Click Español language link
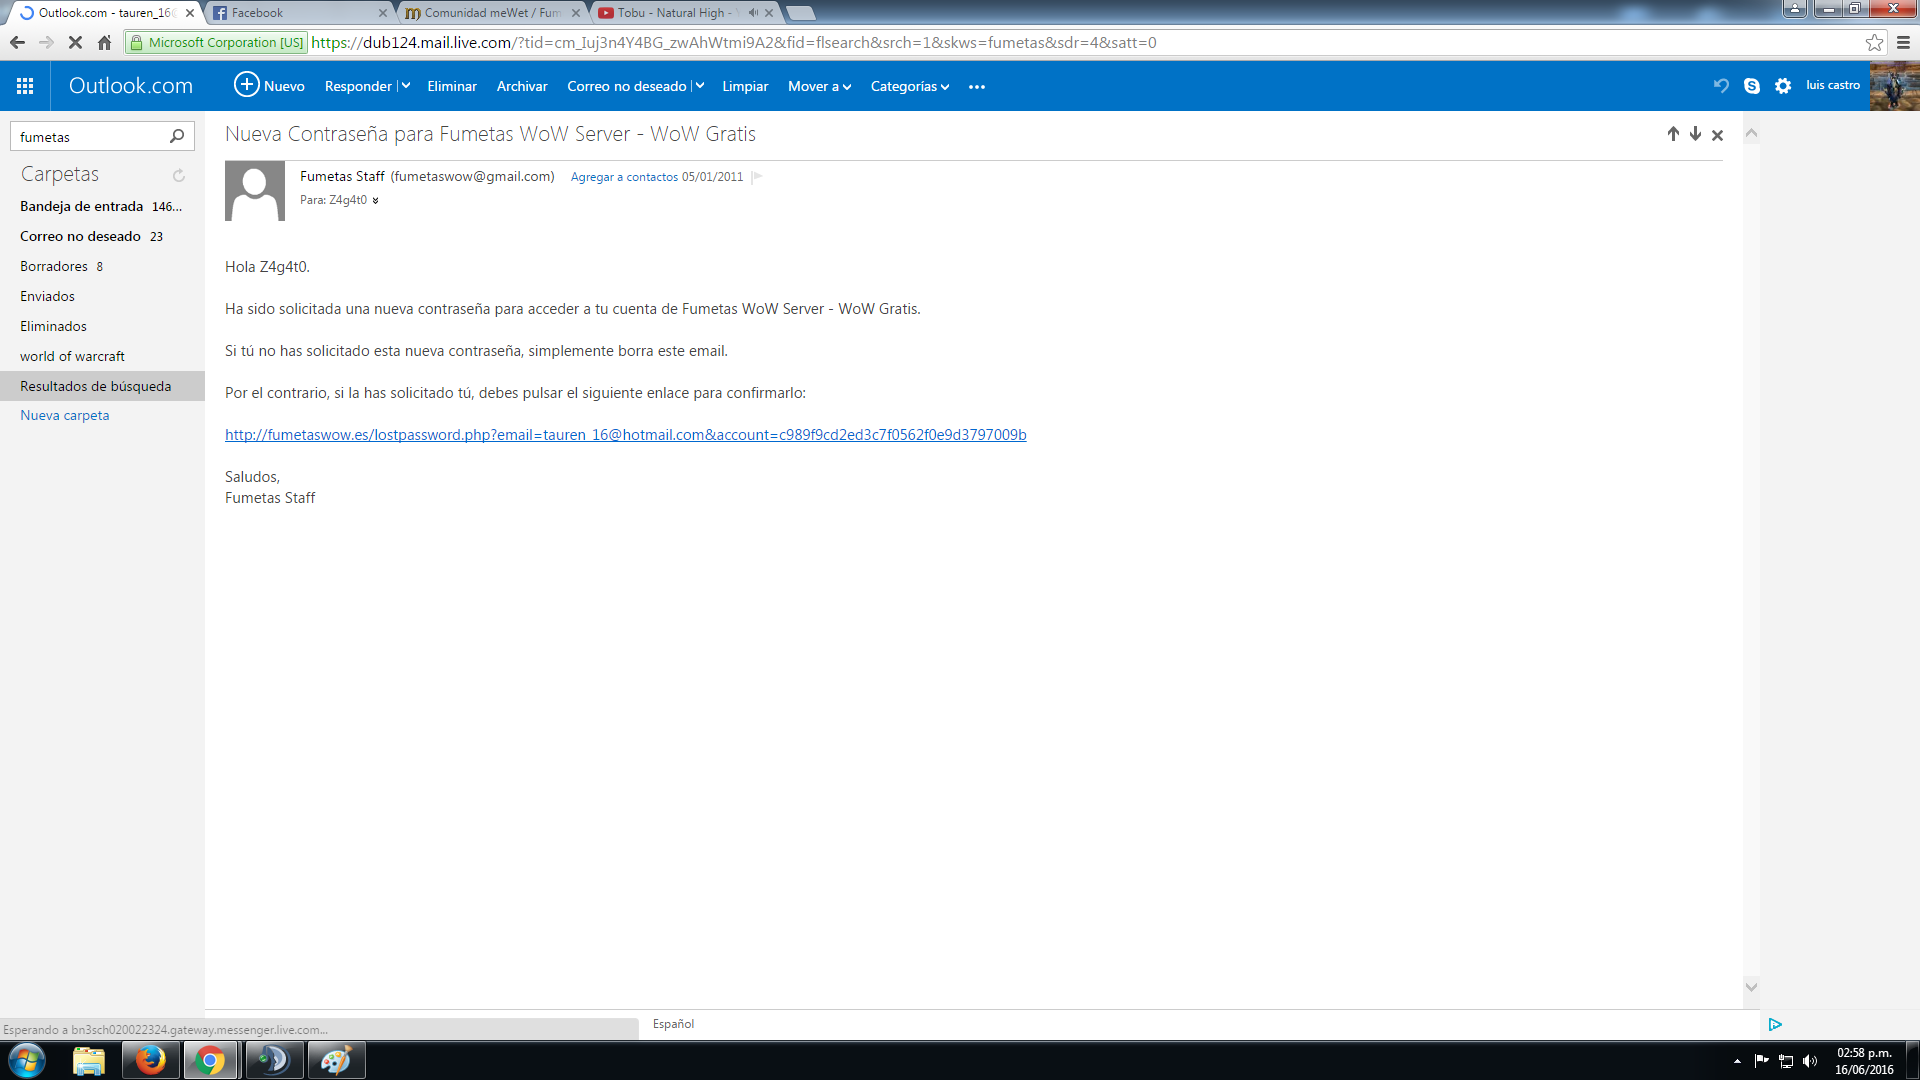Viewport: 1920px width, 1080px height. [x=673, y=1024]
